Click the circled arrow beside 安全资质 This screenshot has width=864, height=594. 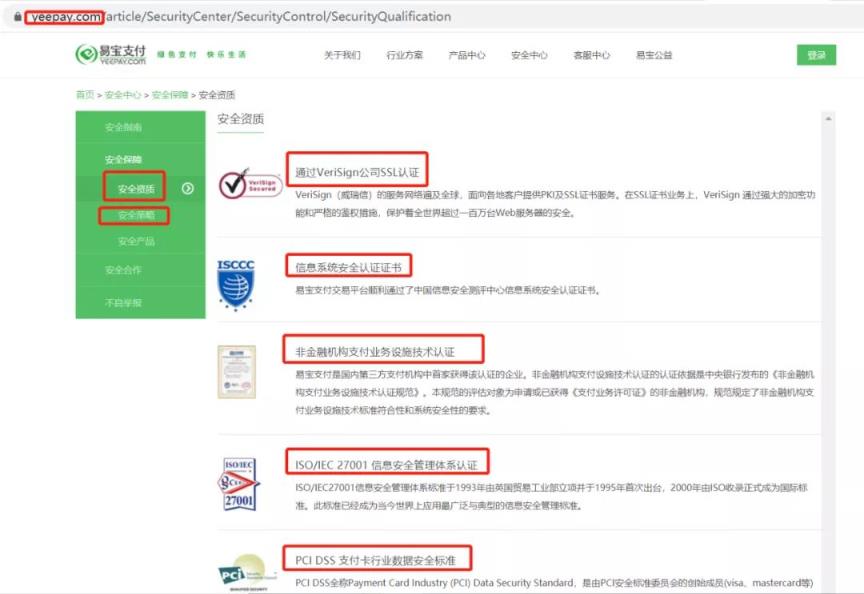tap(187, 188)
